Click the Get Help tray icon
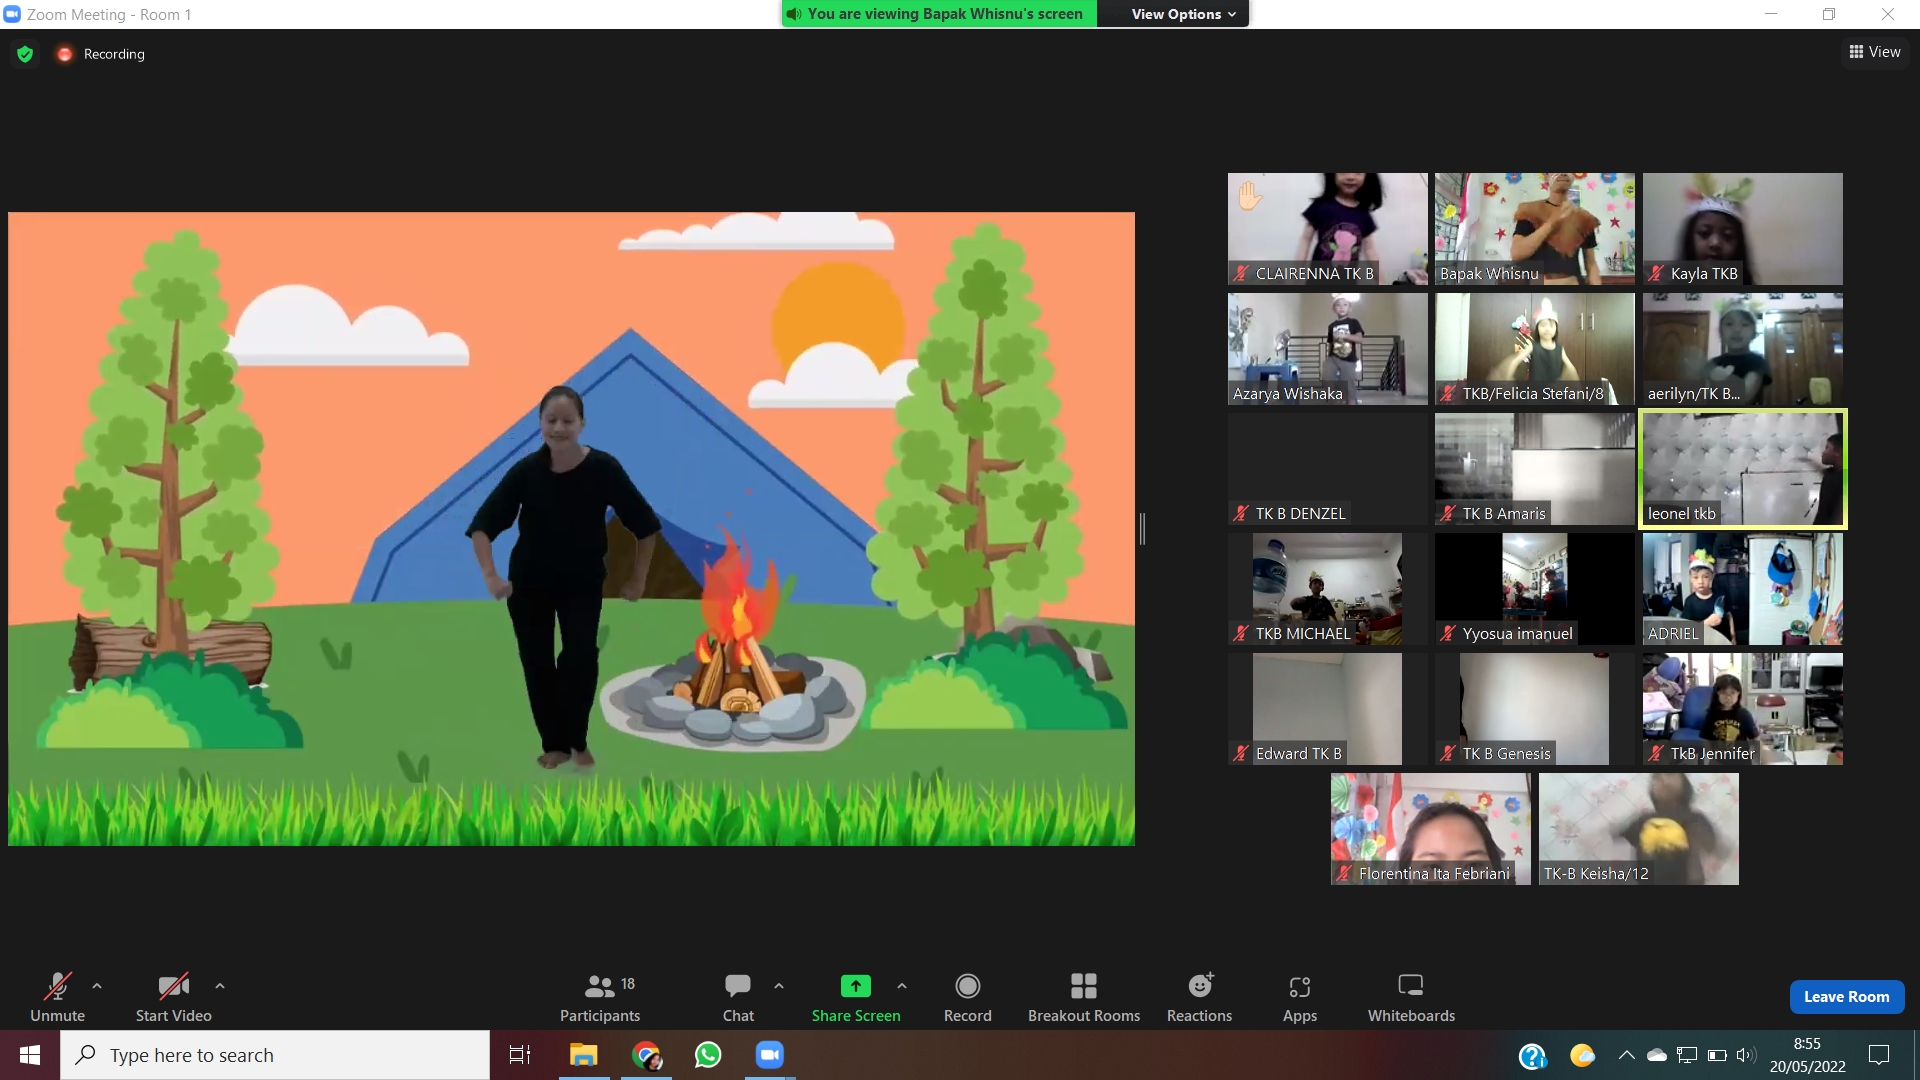Viewport: 1920px width, 1080px height. click(1532, 1055)
